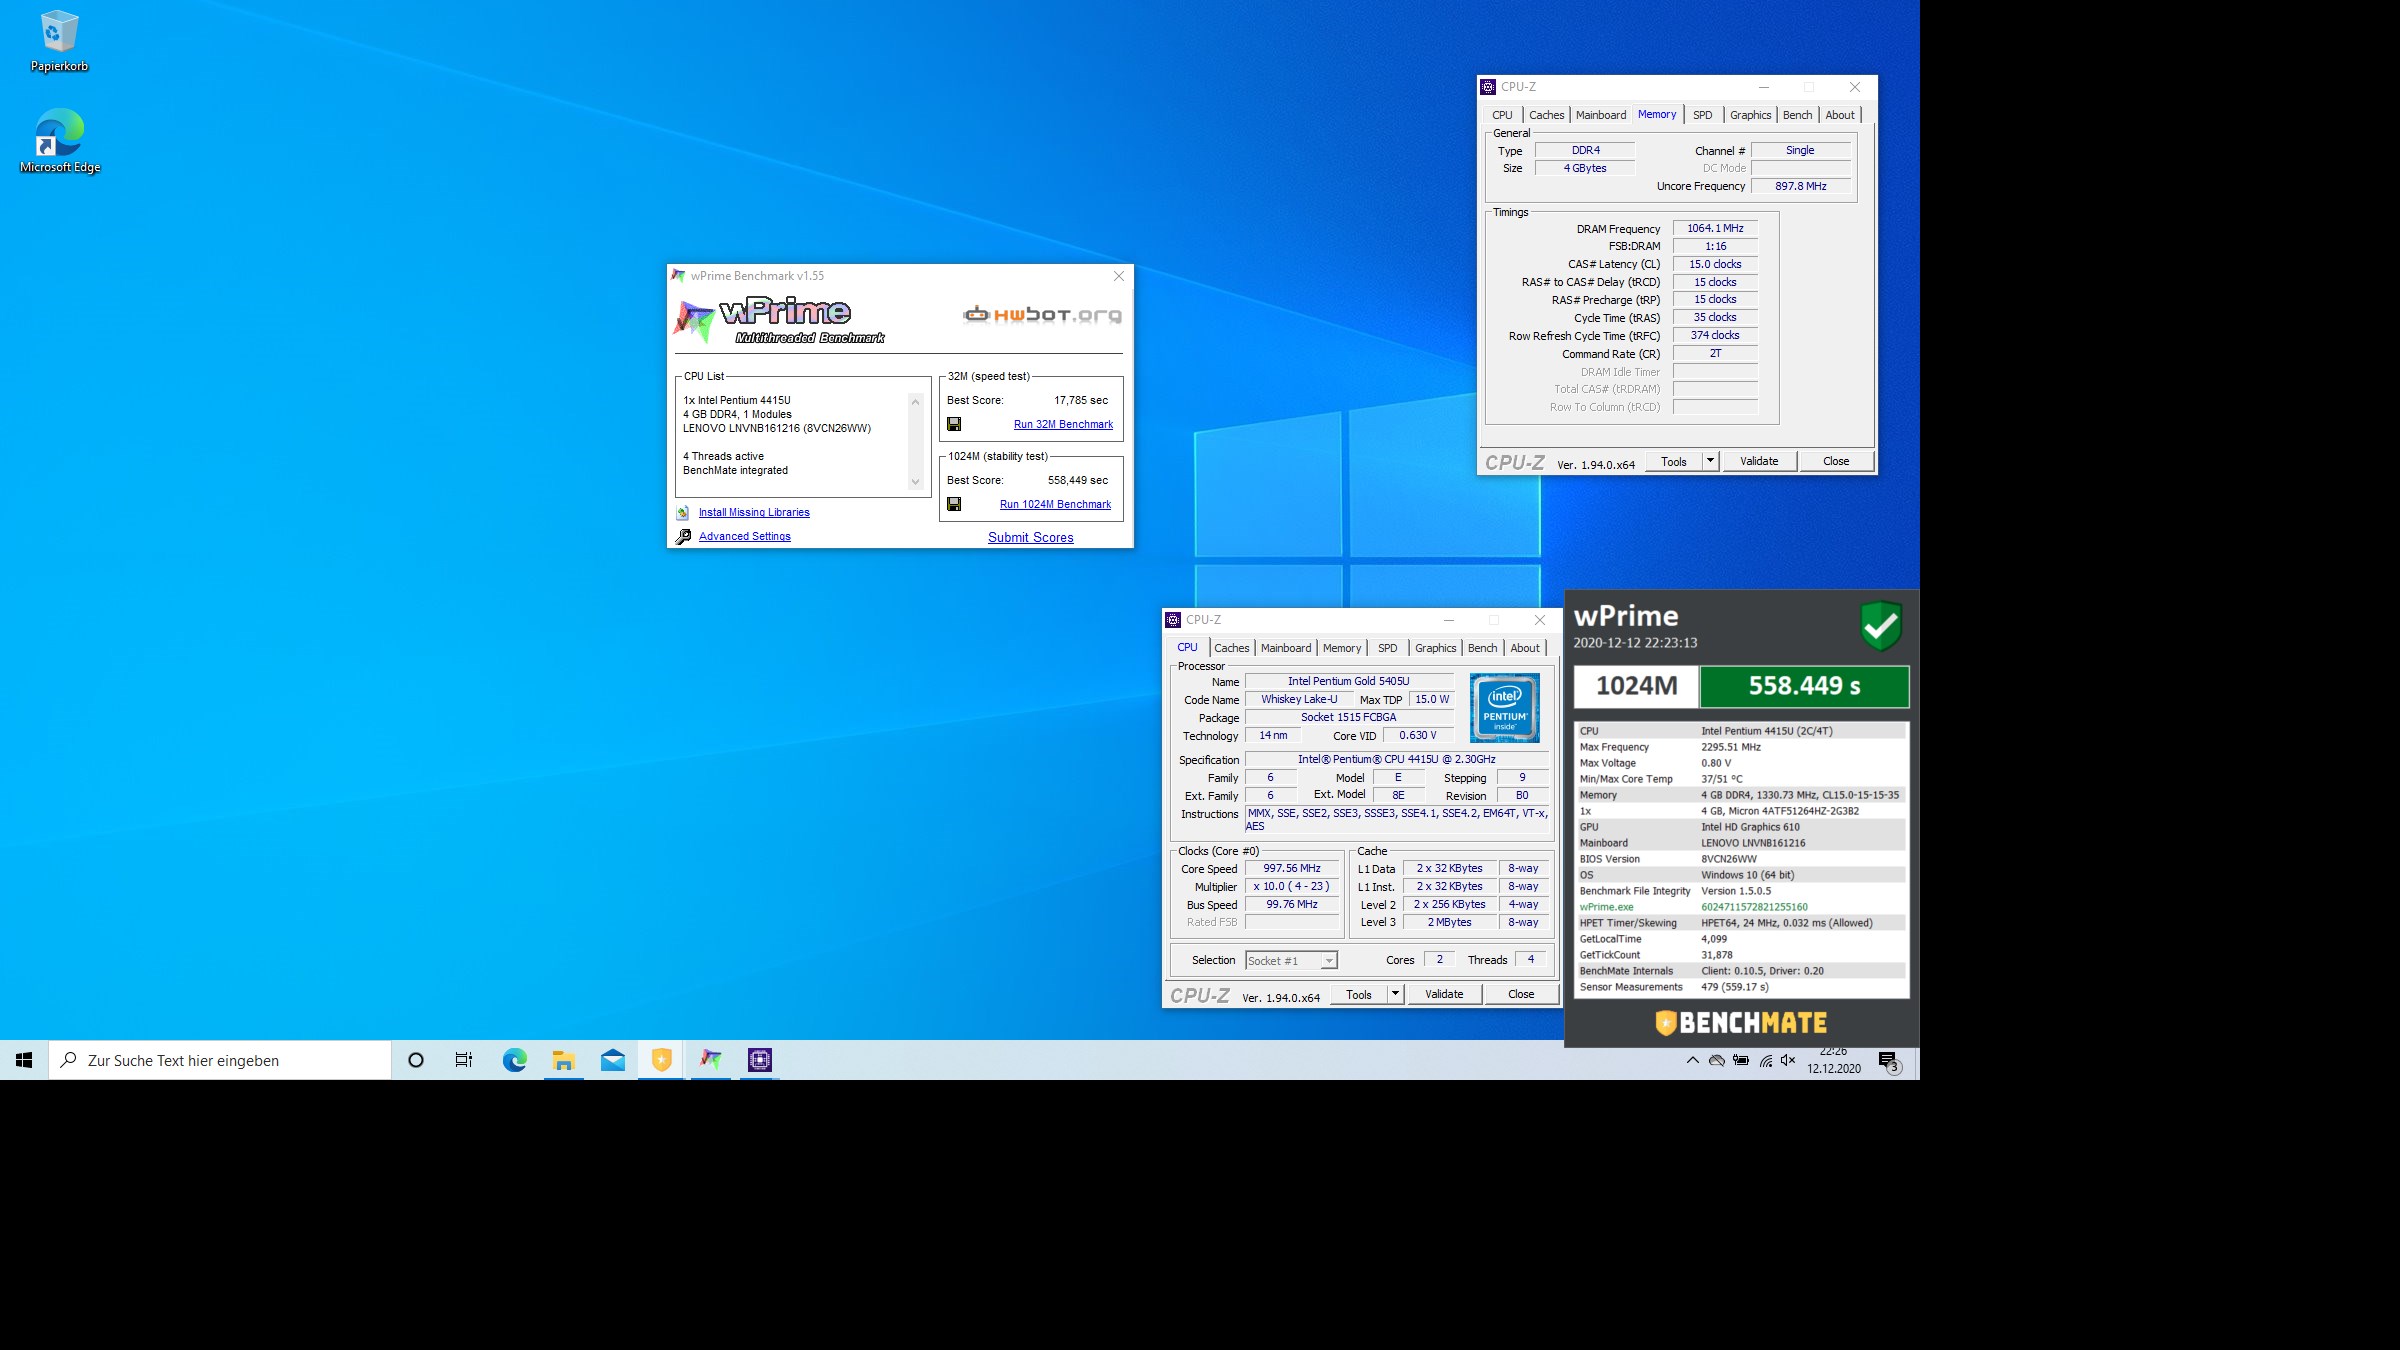2400x1350 pixels.
Task: Click the CPU-Z window icon in the Memory window
Action: pos(1488,87)
